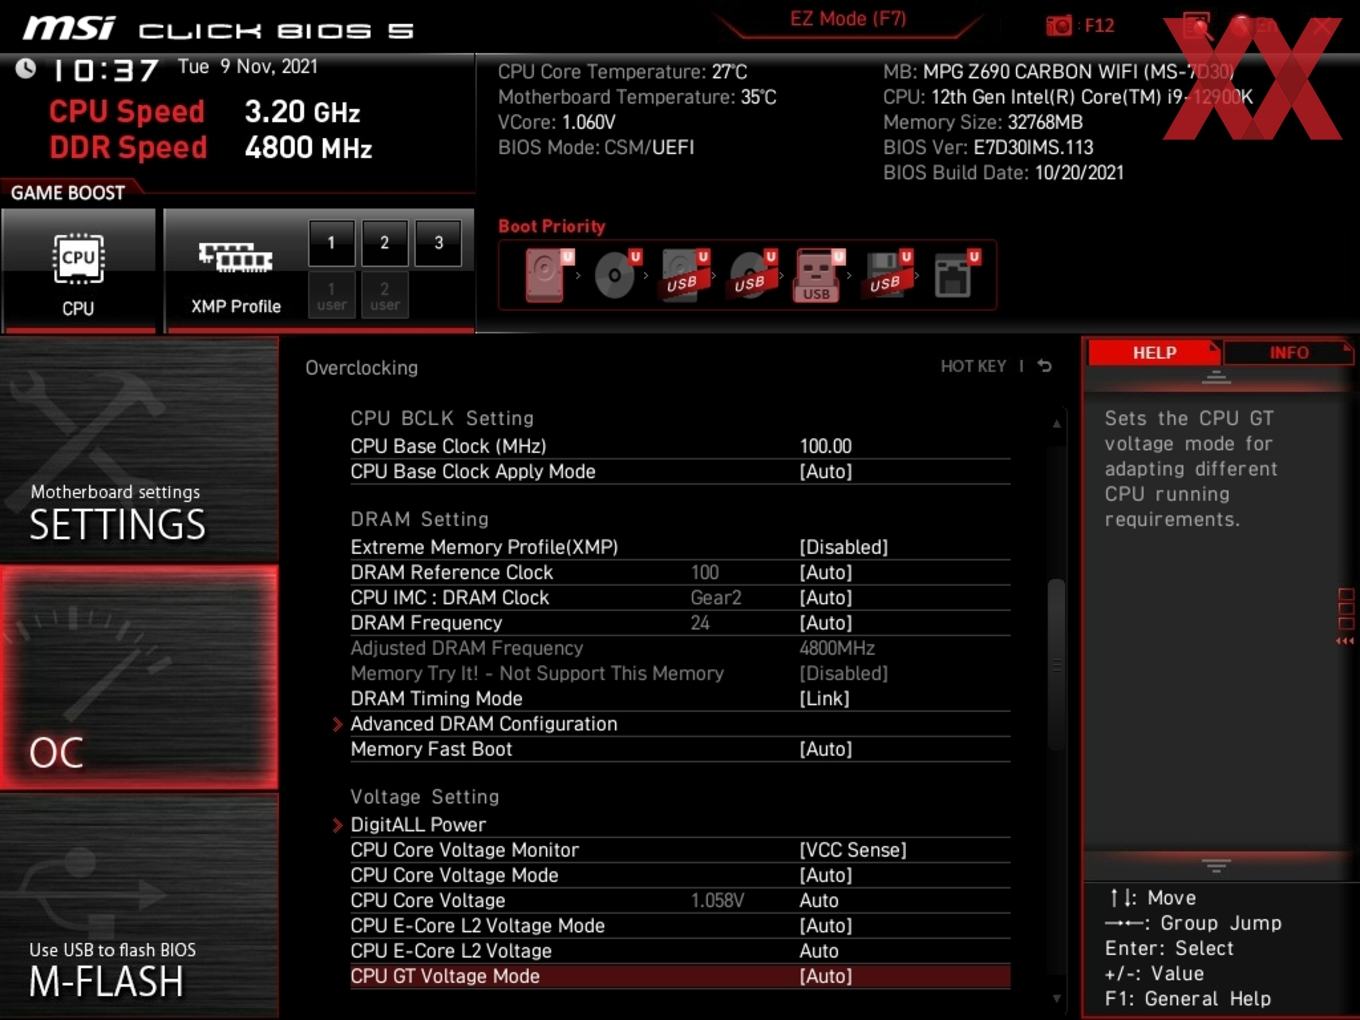
Task: Select XMP user profile 1
Action: click(331, 295)
